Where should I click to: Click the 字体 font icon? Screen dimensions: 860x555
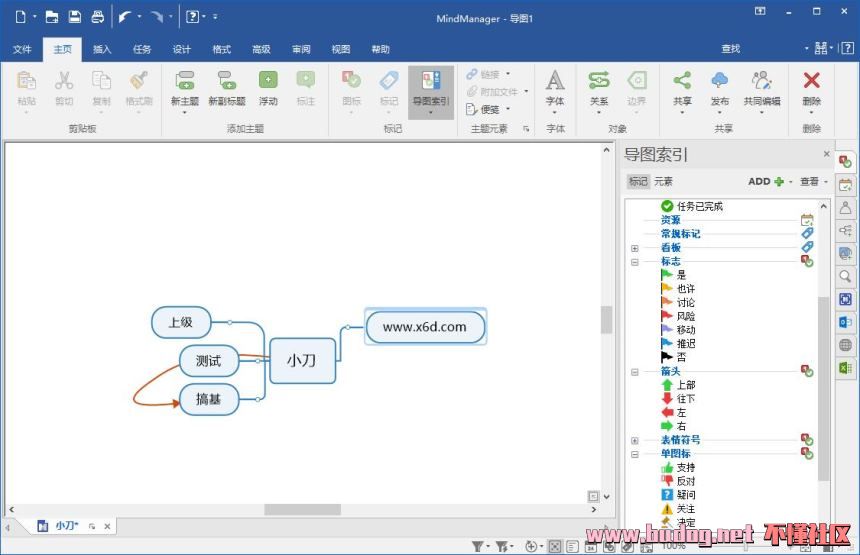(555, 82)
